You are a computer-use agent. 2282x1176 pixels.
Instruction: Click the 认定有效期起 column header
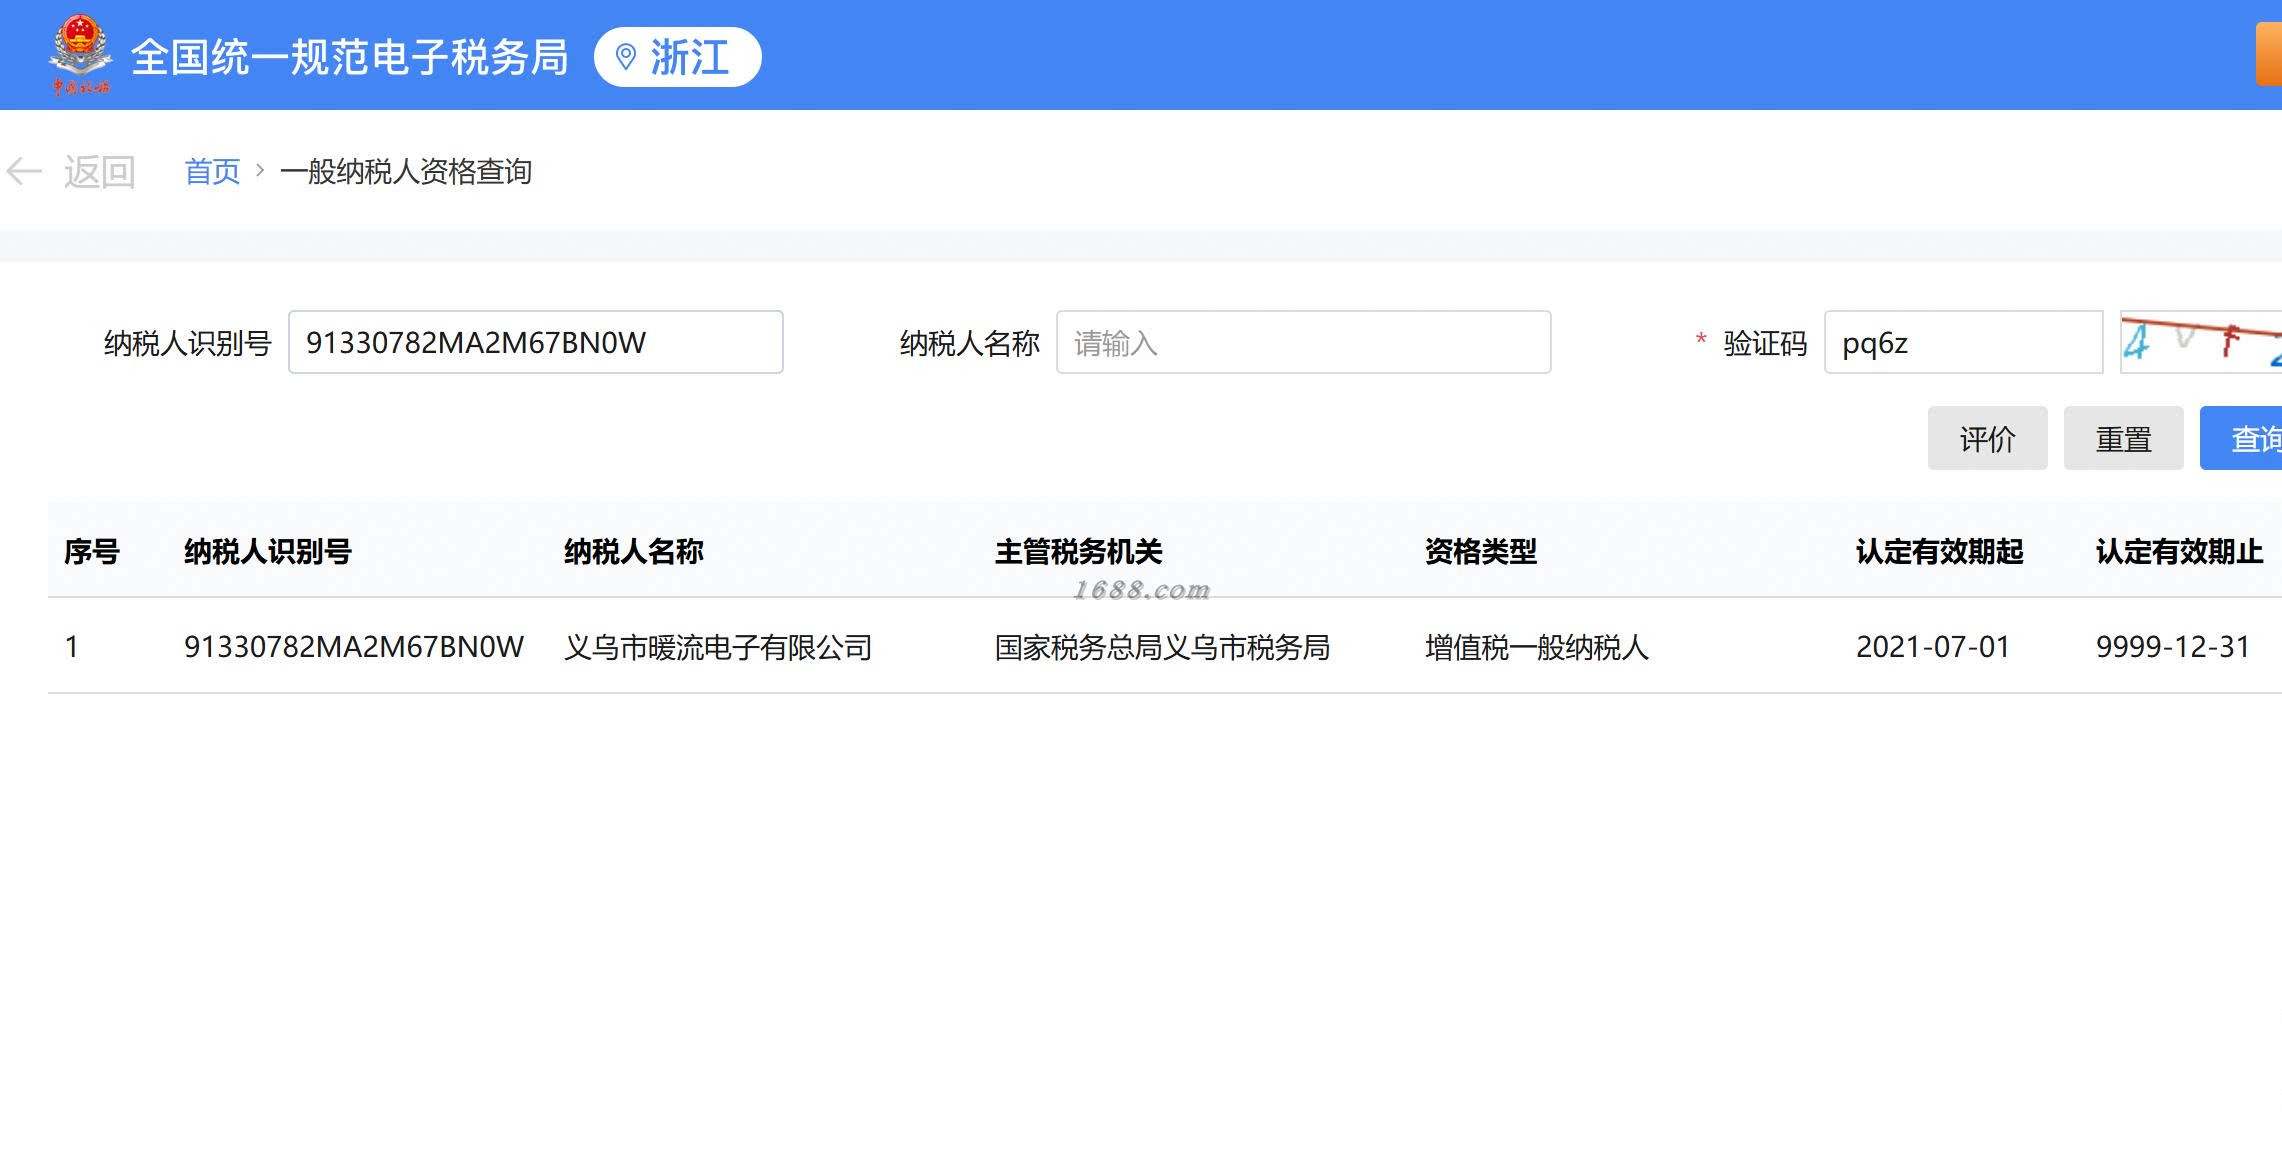[x=1938, y=552]
